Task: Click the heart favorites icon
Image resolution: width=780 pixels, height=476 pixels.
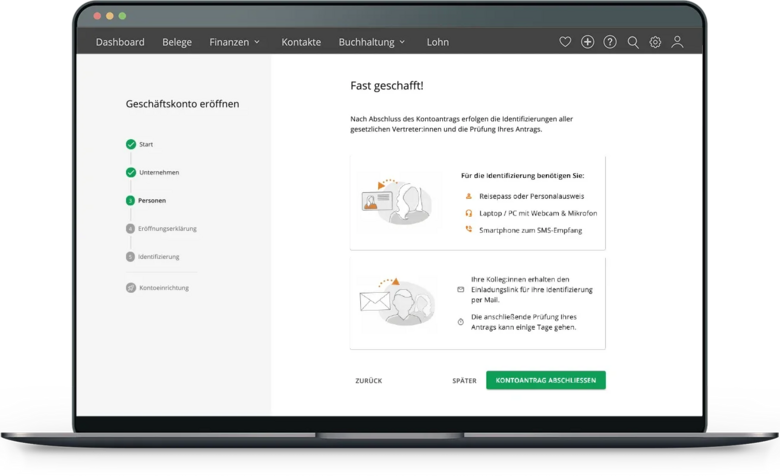Action: (565, 42)
